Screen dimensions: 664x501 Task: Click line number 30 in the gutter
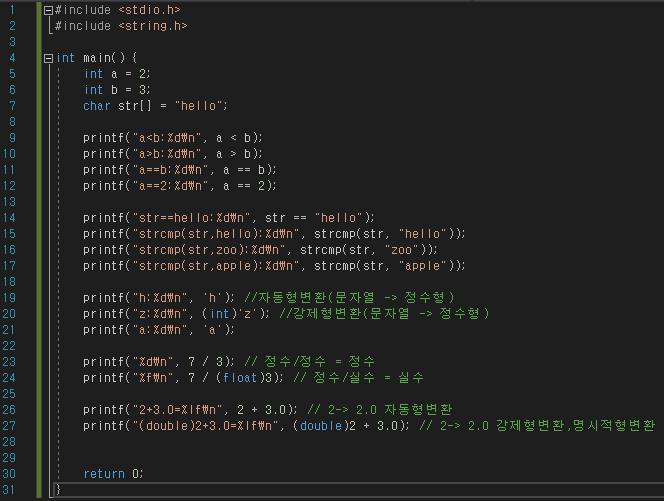[x=9, y=473]
